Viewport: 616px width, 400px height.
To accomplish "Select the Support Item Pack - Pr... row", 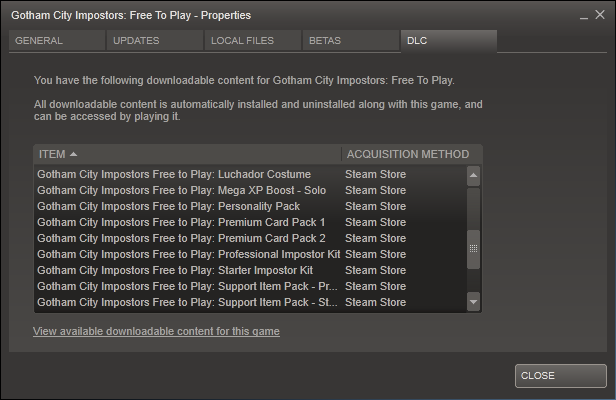I will (251, 286).
